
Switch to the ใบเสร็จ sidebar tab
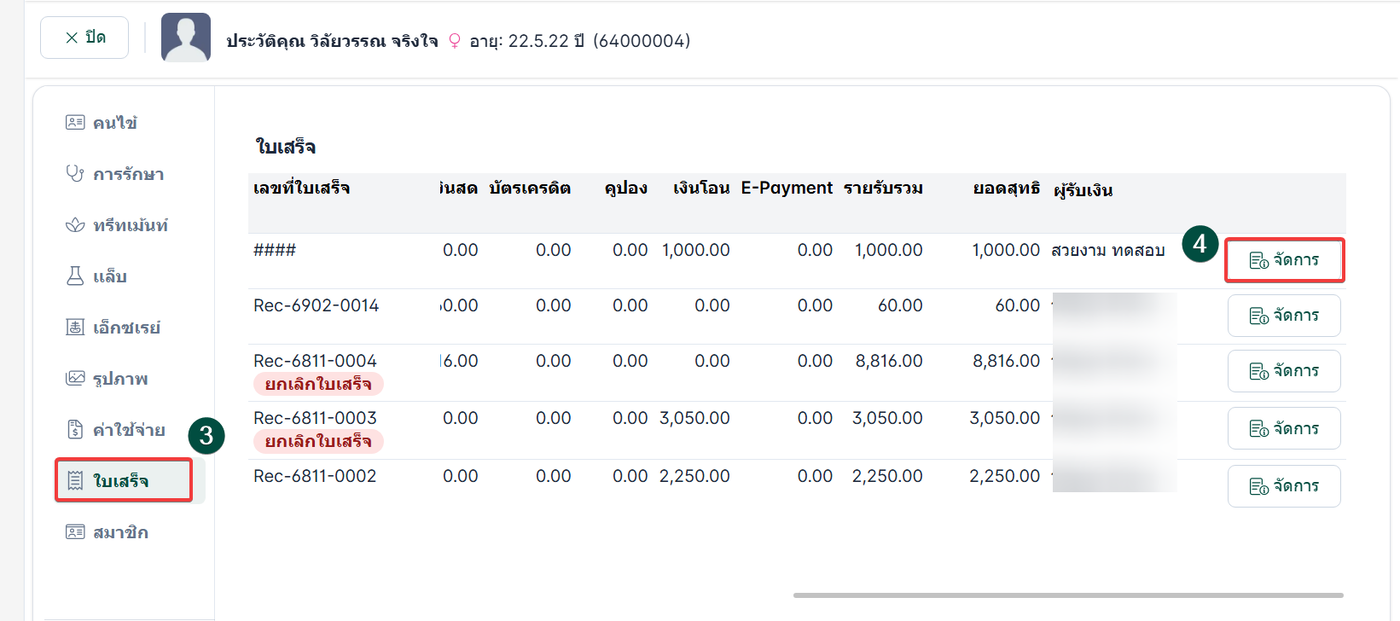[x=124, y=481]
